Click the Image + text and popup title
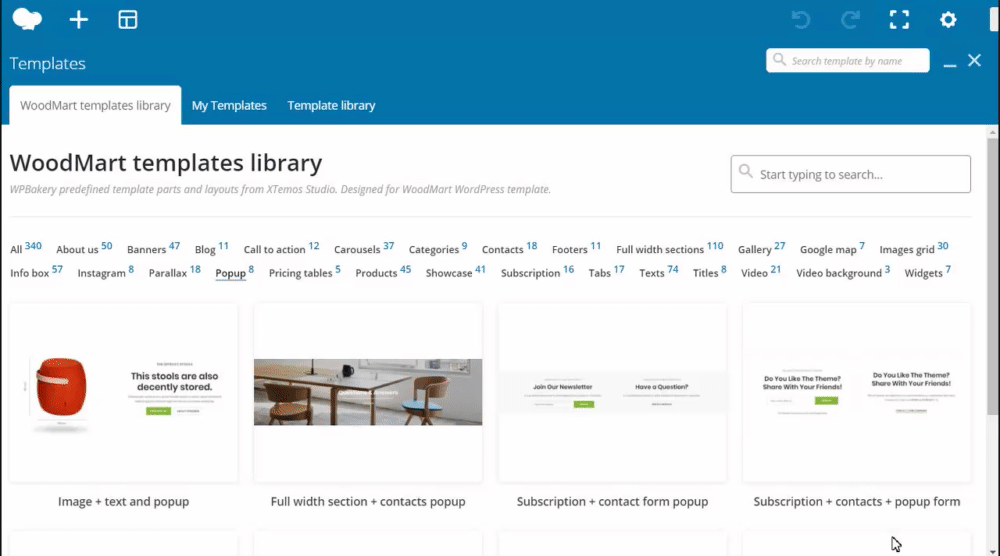The width and height of the screenshot is (1000, 556). point(124,501)
